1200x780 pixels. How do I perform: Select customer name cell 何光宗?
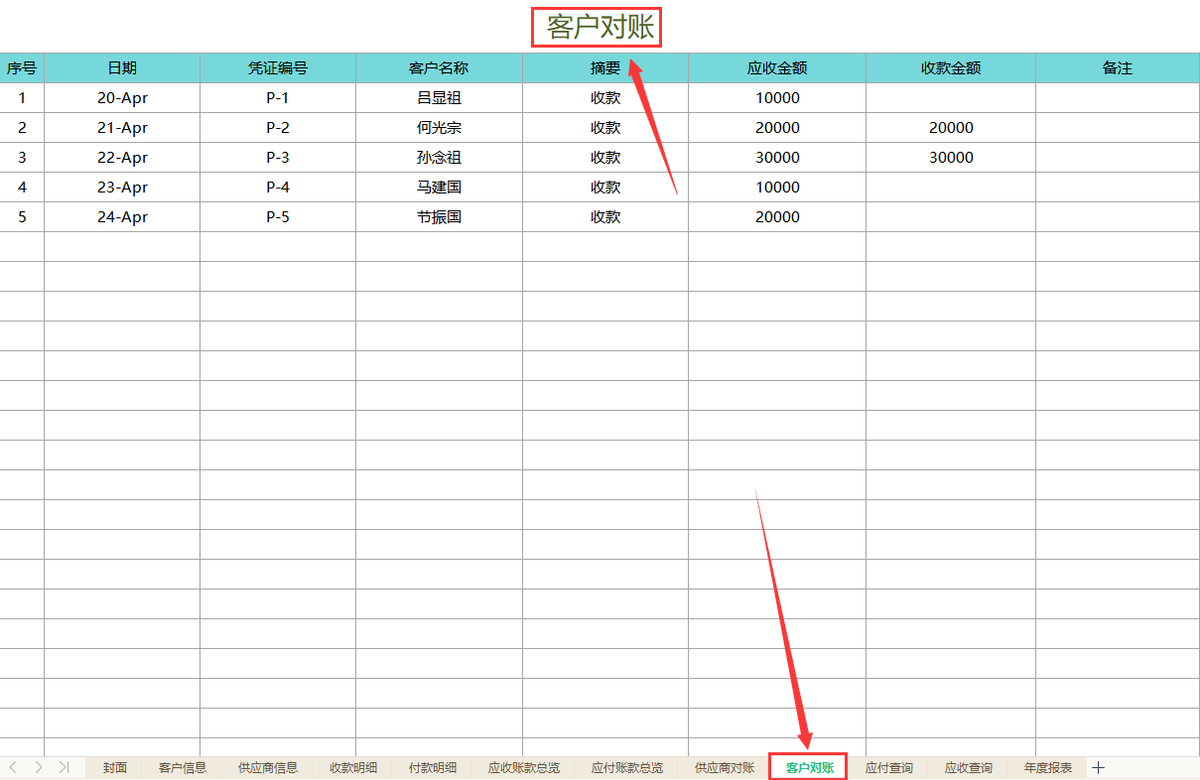coord(439,128)
